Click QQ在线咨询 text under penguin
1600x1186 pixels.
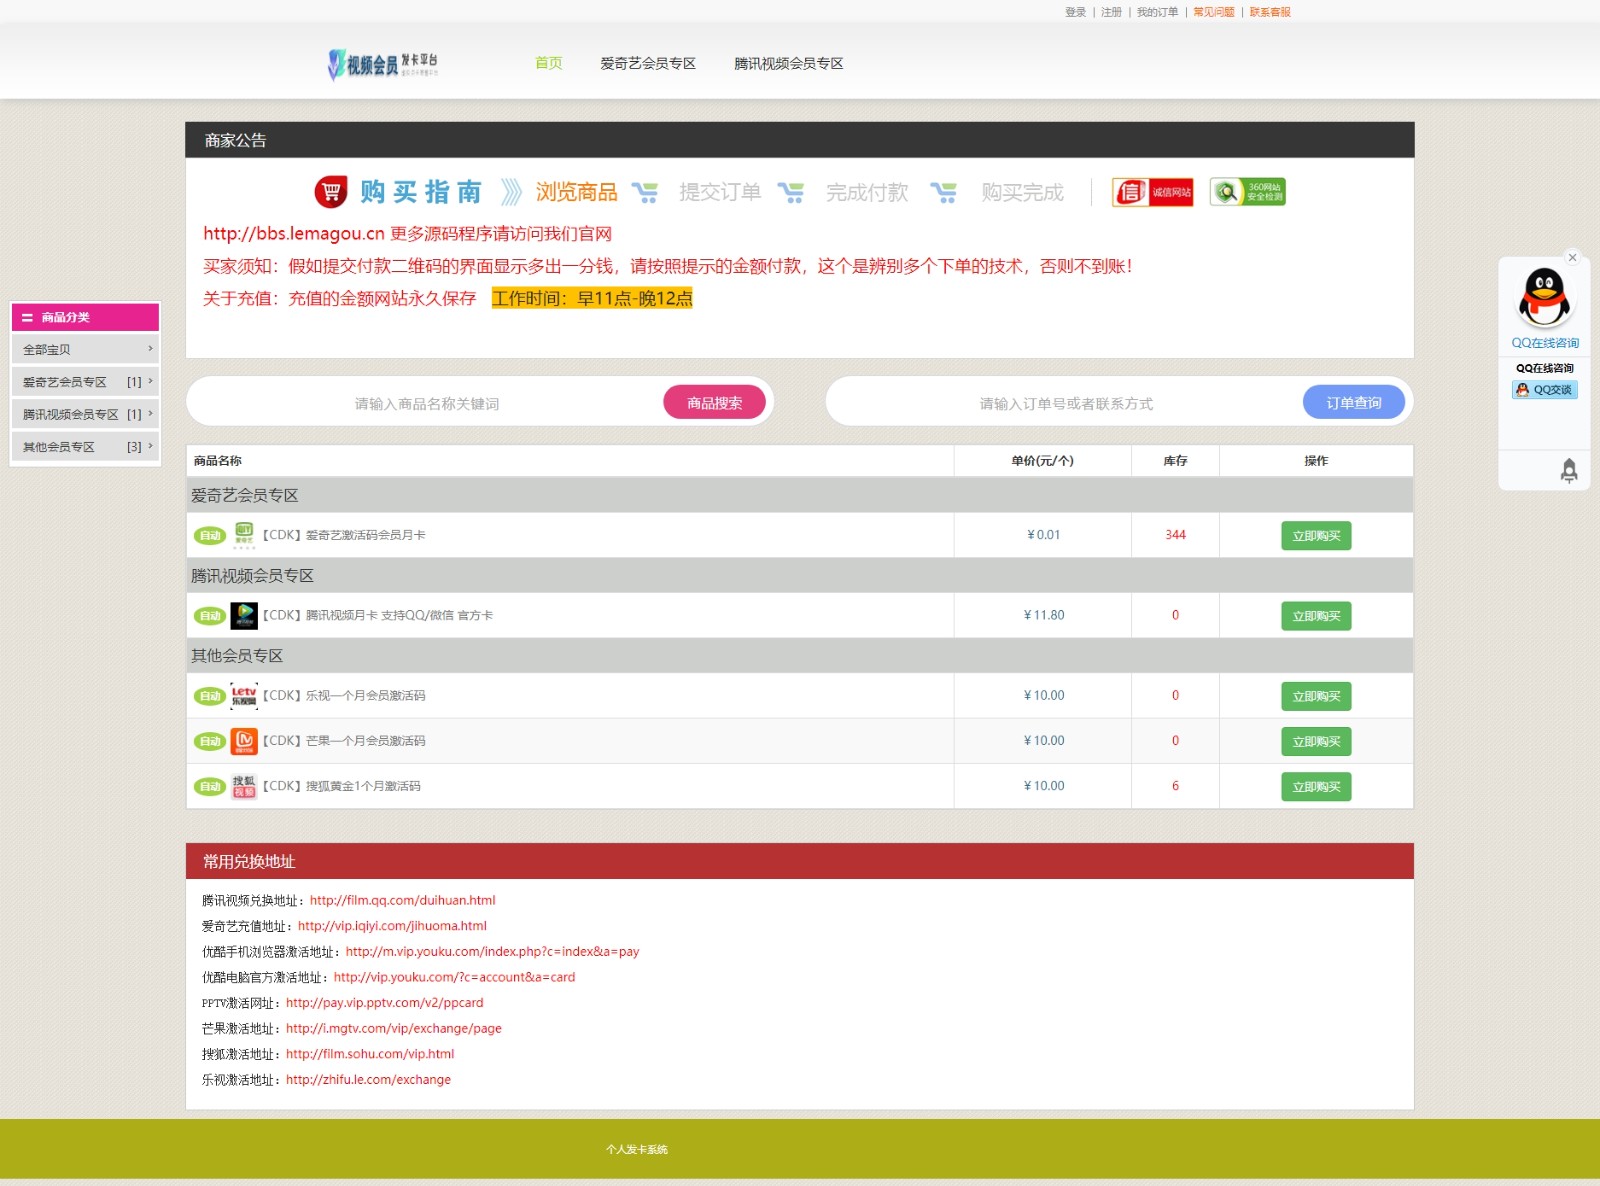coord(1545,343)
